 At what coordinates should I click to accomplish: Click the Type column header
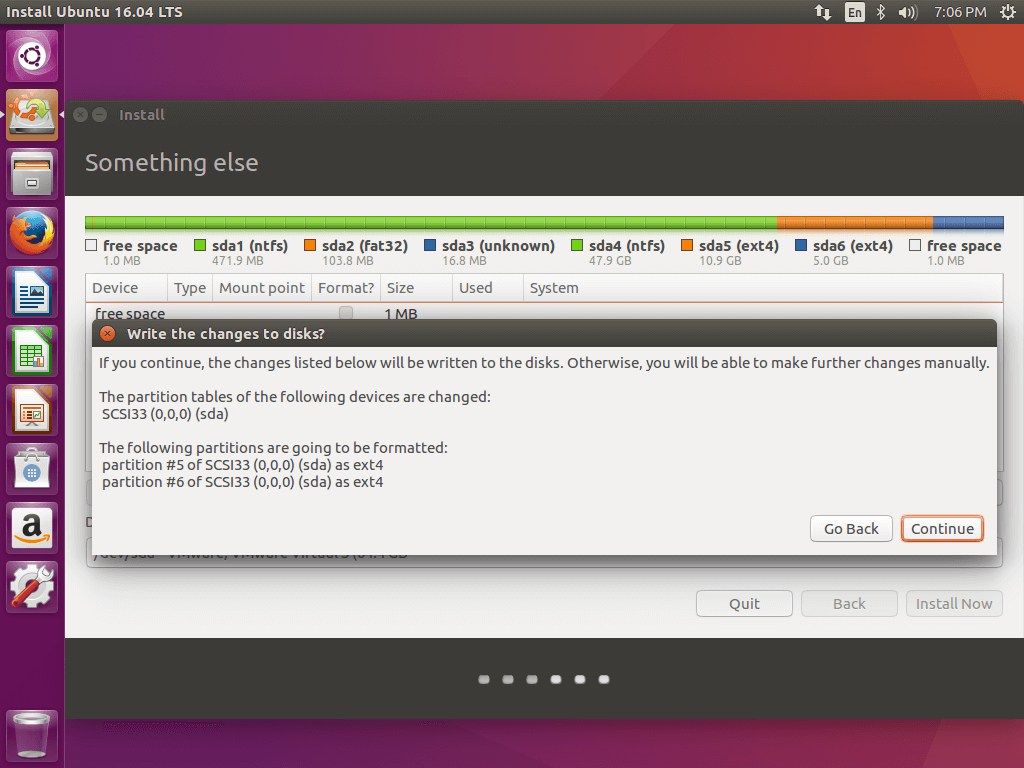[x=190, y=288]
